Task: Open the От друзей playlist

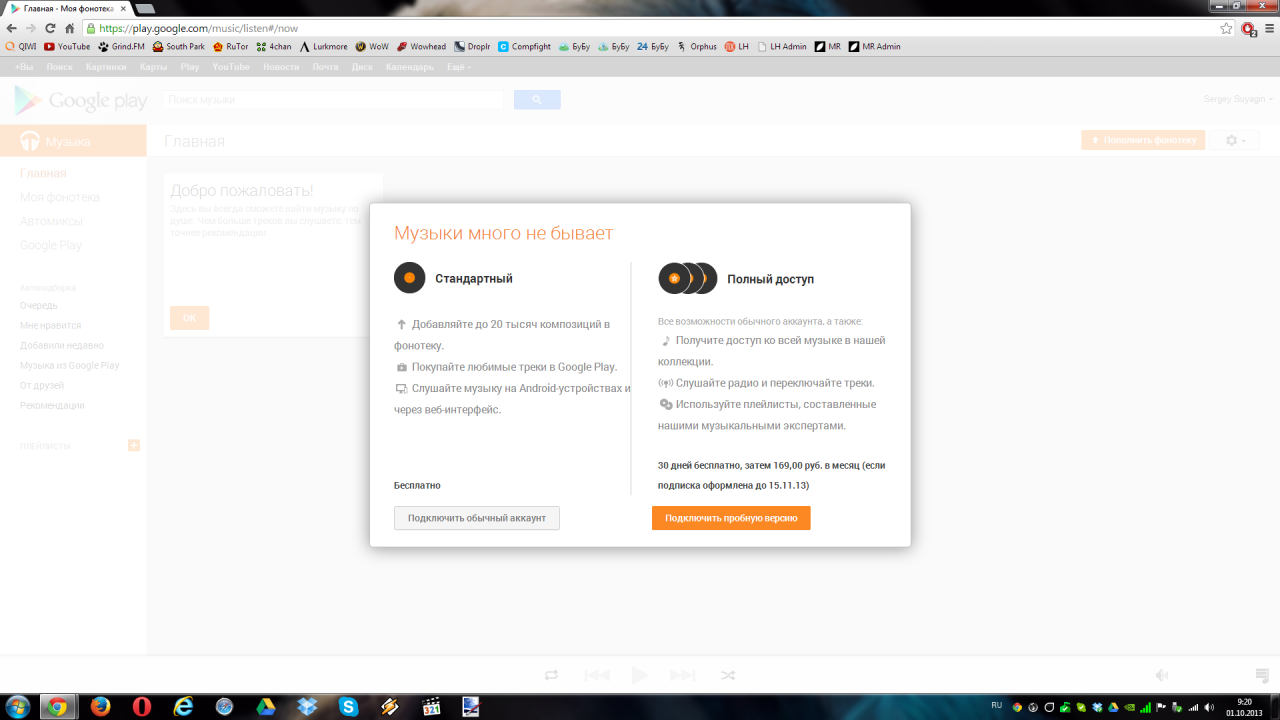Action: click(x=42, y=385)
